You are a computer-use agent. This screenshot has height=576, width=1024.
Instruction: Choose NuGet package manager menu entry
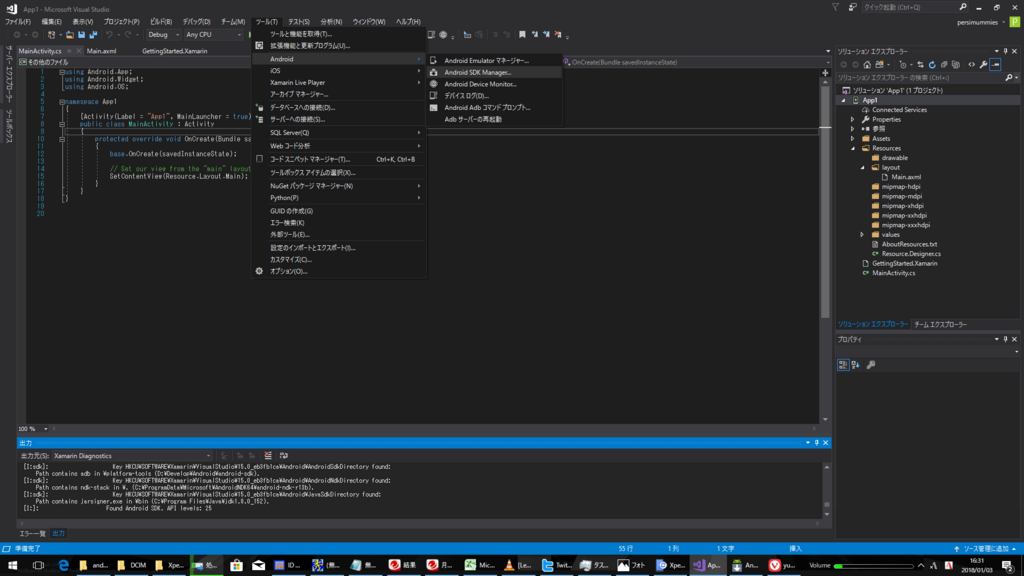point(338,186)
